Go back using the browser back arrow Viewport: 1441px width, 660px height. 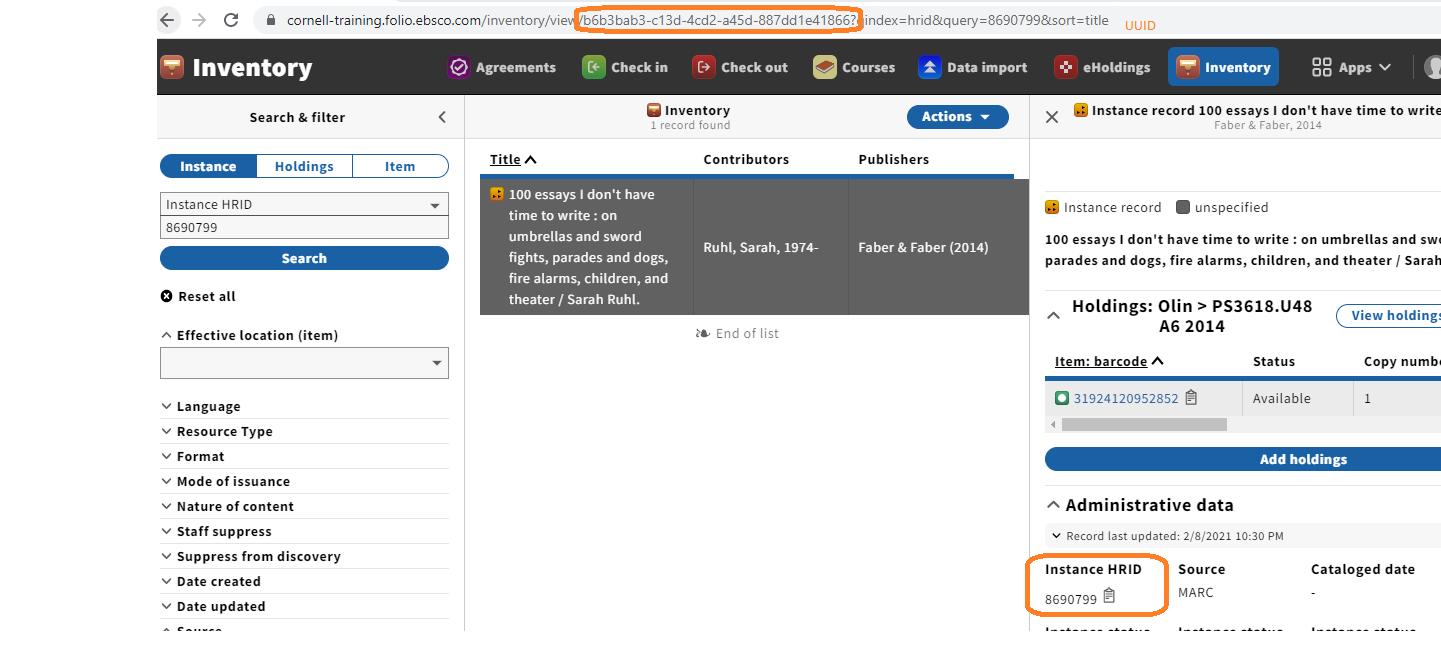pyautogui.click(x=167, y=20)
